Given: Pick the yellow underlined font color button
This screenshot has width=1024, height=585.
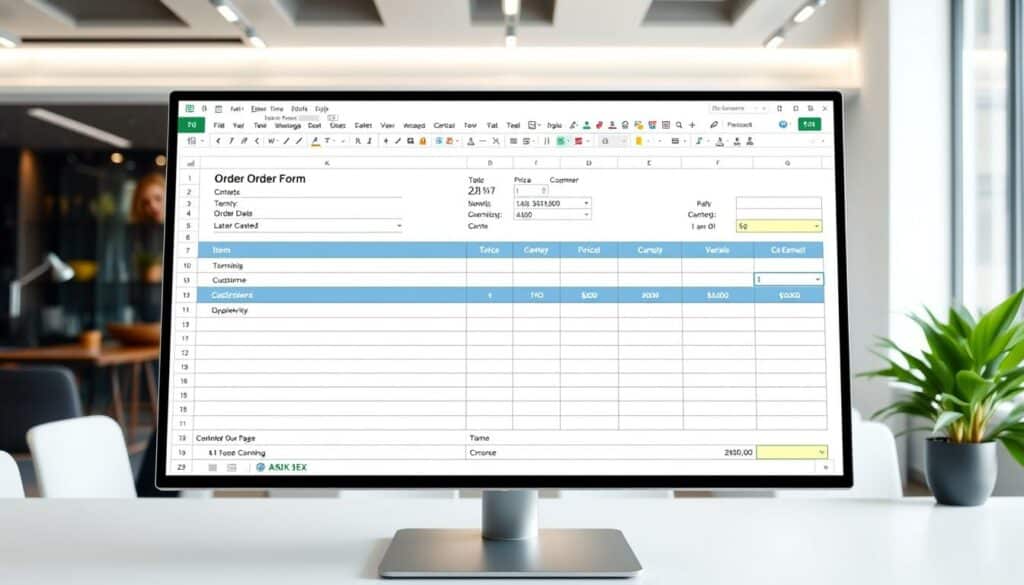Looking at the screenshot, I should tap(315, 142).
